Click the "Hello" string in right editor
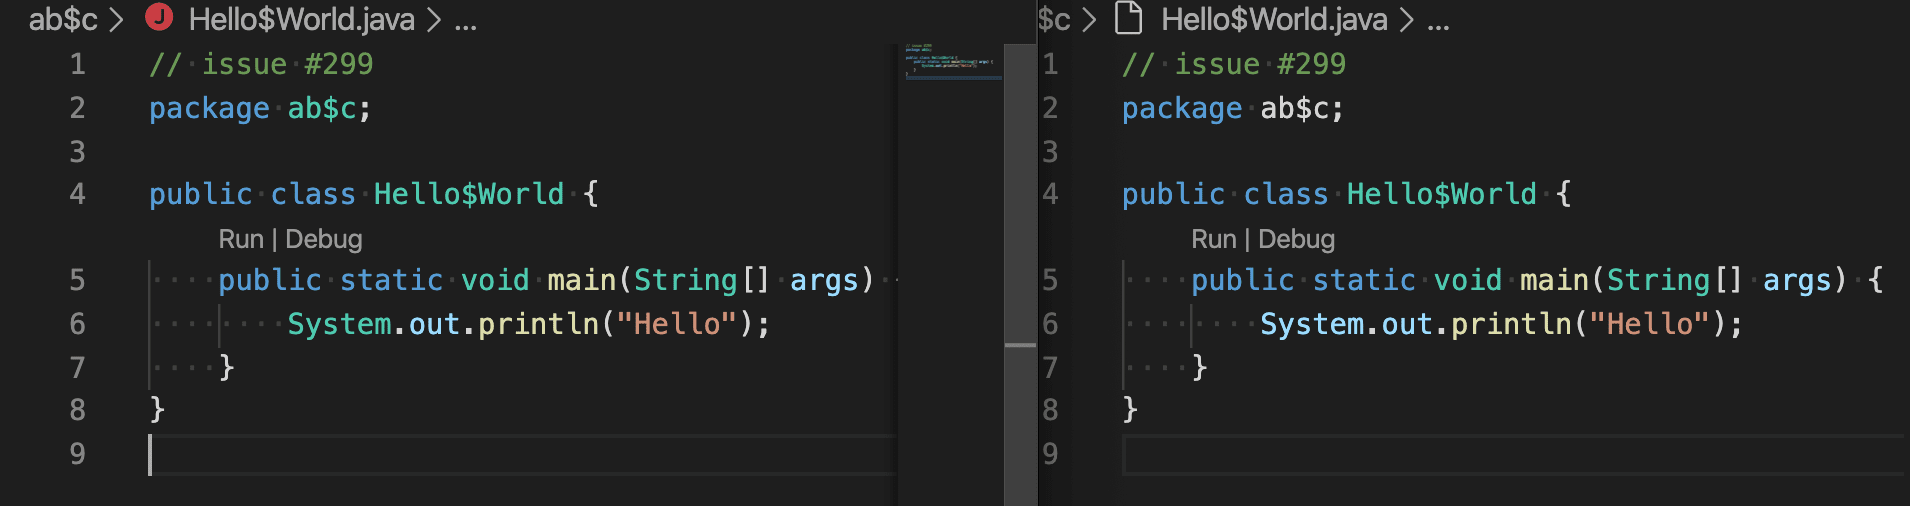This screenshot has height=506, width=1910. point(1649,324)
